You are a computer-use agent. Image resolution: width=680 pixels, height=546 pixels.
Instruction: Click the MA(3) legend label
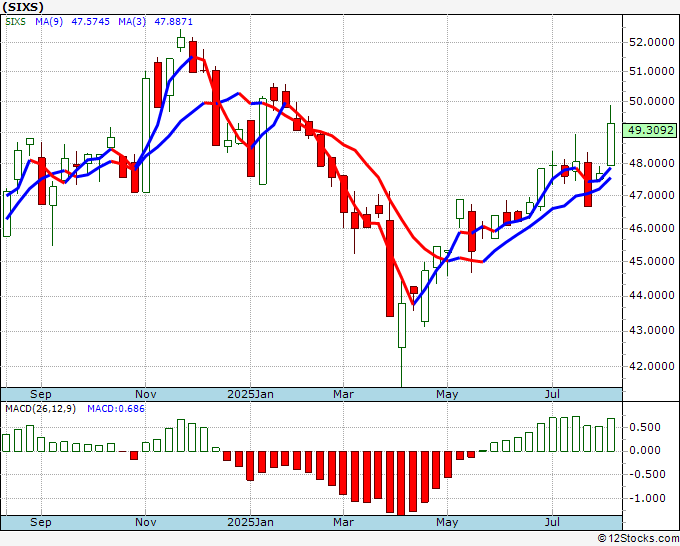pyautogui.click(x=132, y=22)
